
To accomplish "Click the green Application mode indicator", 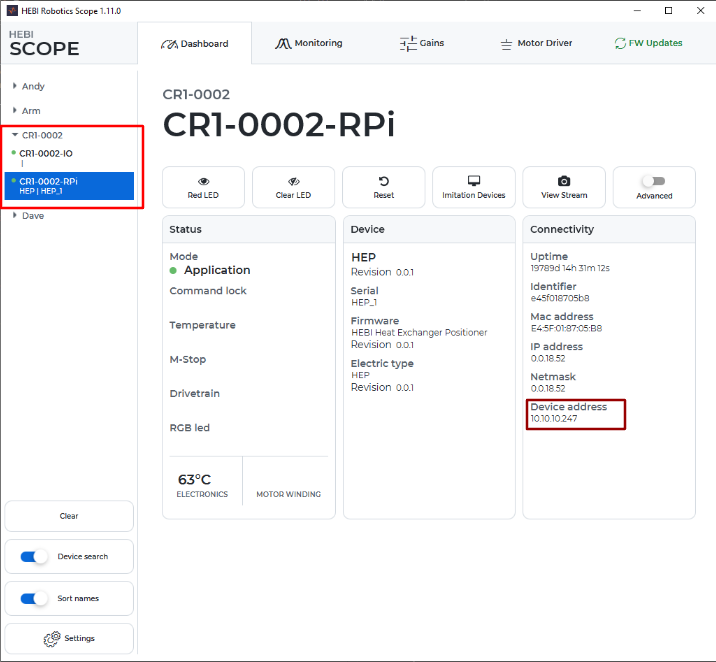I will click(173, 271).
